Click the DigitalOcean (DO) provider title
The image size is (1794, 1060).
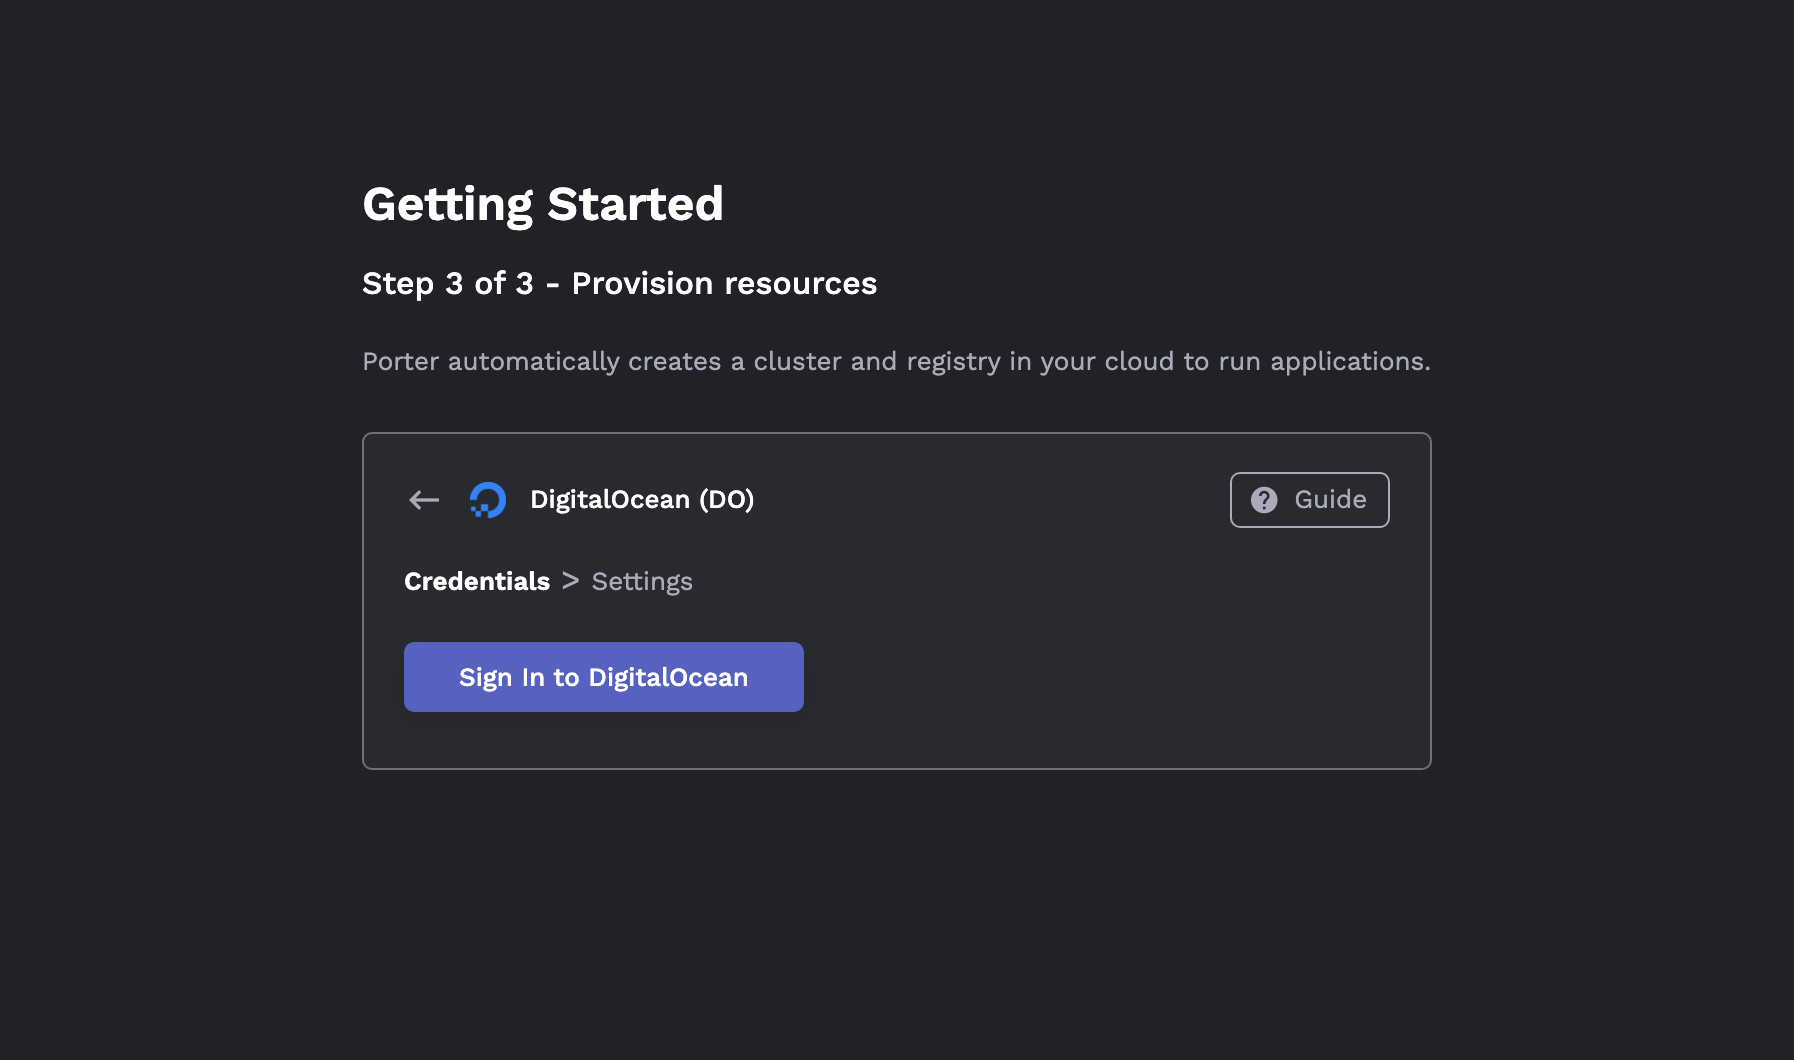(x=642, y=500)
